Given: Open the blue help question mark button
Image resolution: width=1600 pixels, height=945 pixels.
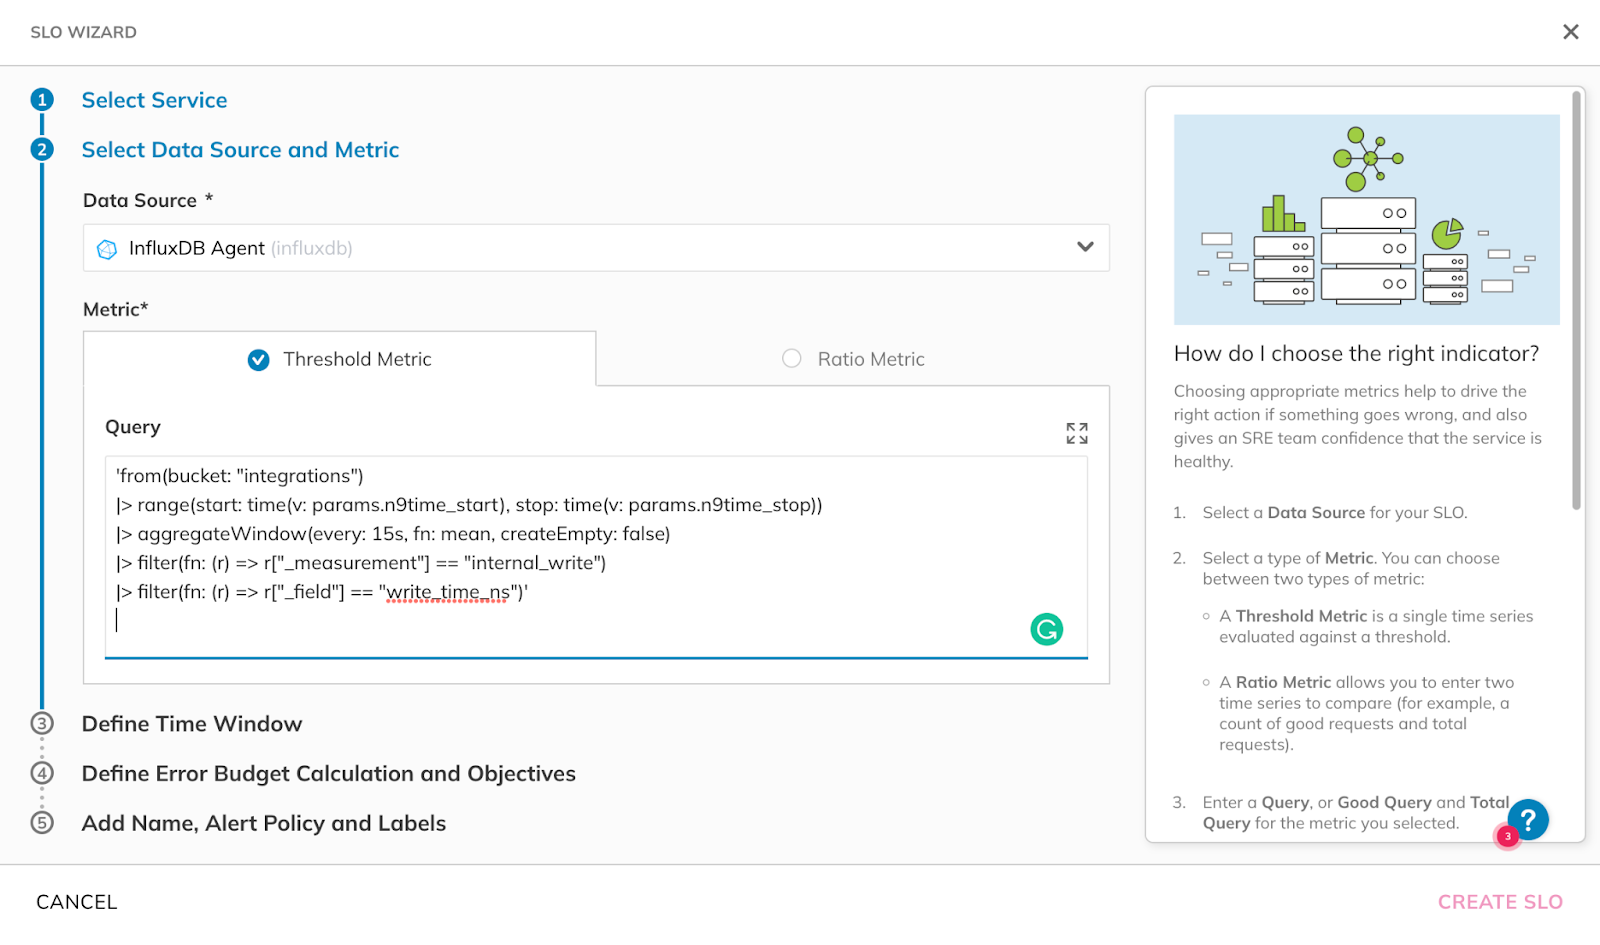Looking at the screenshot, I should [x=1528, y=819].
